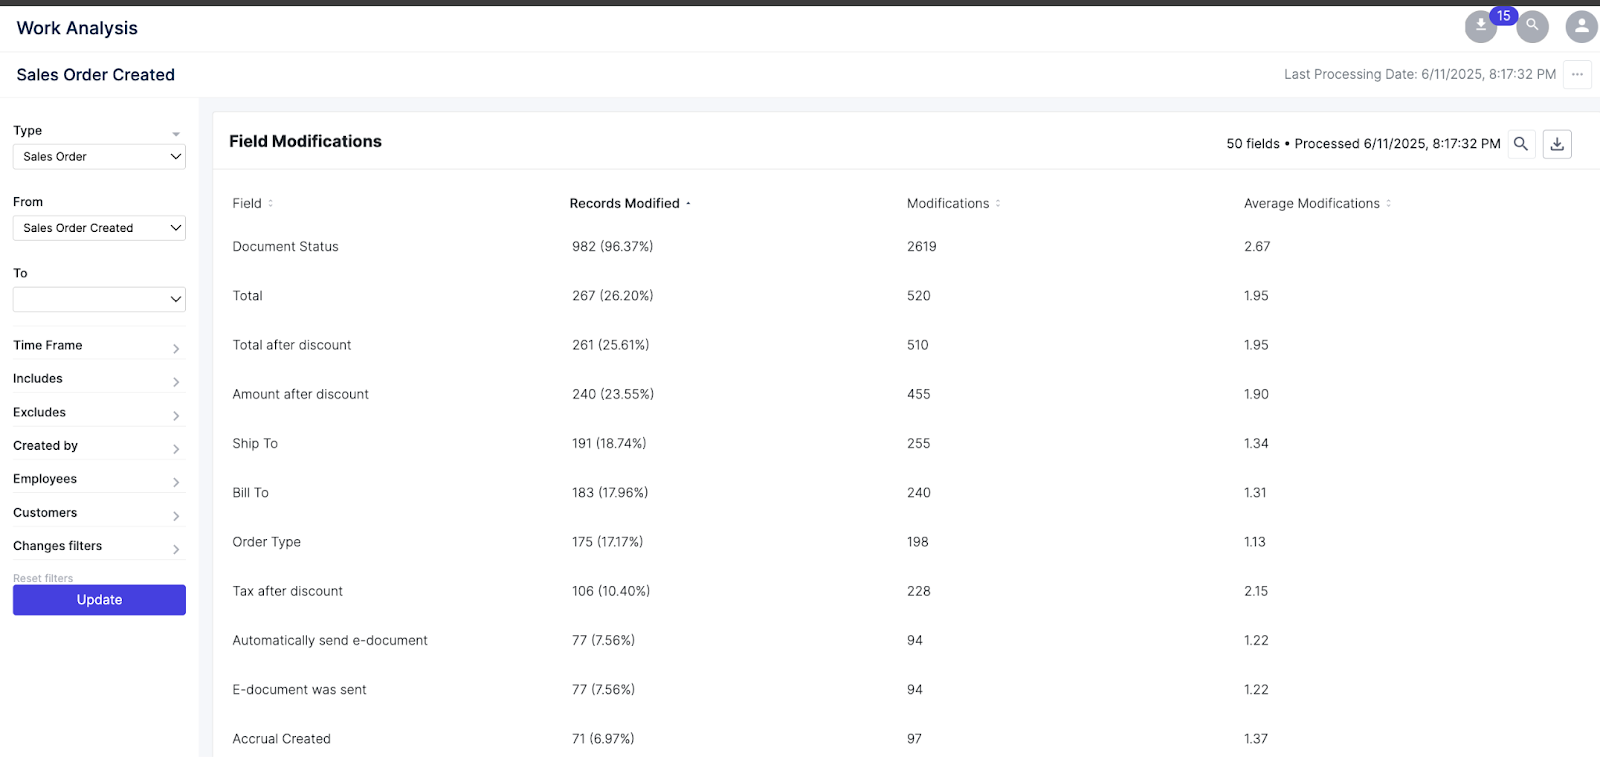The height and width of the screenshot is (757, 1600).
Task: Expand the Changes filters section
Action: [x=97, y=546]
